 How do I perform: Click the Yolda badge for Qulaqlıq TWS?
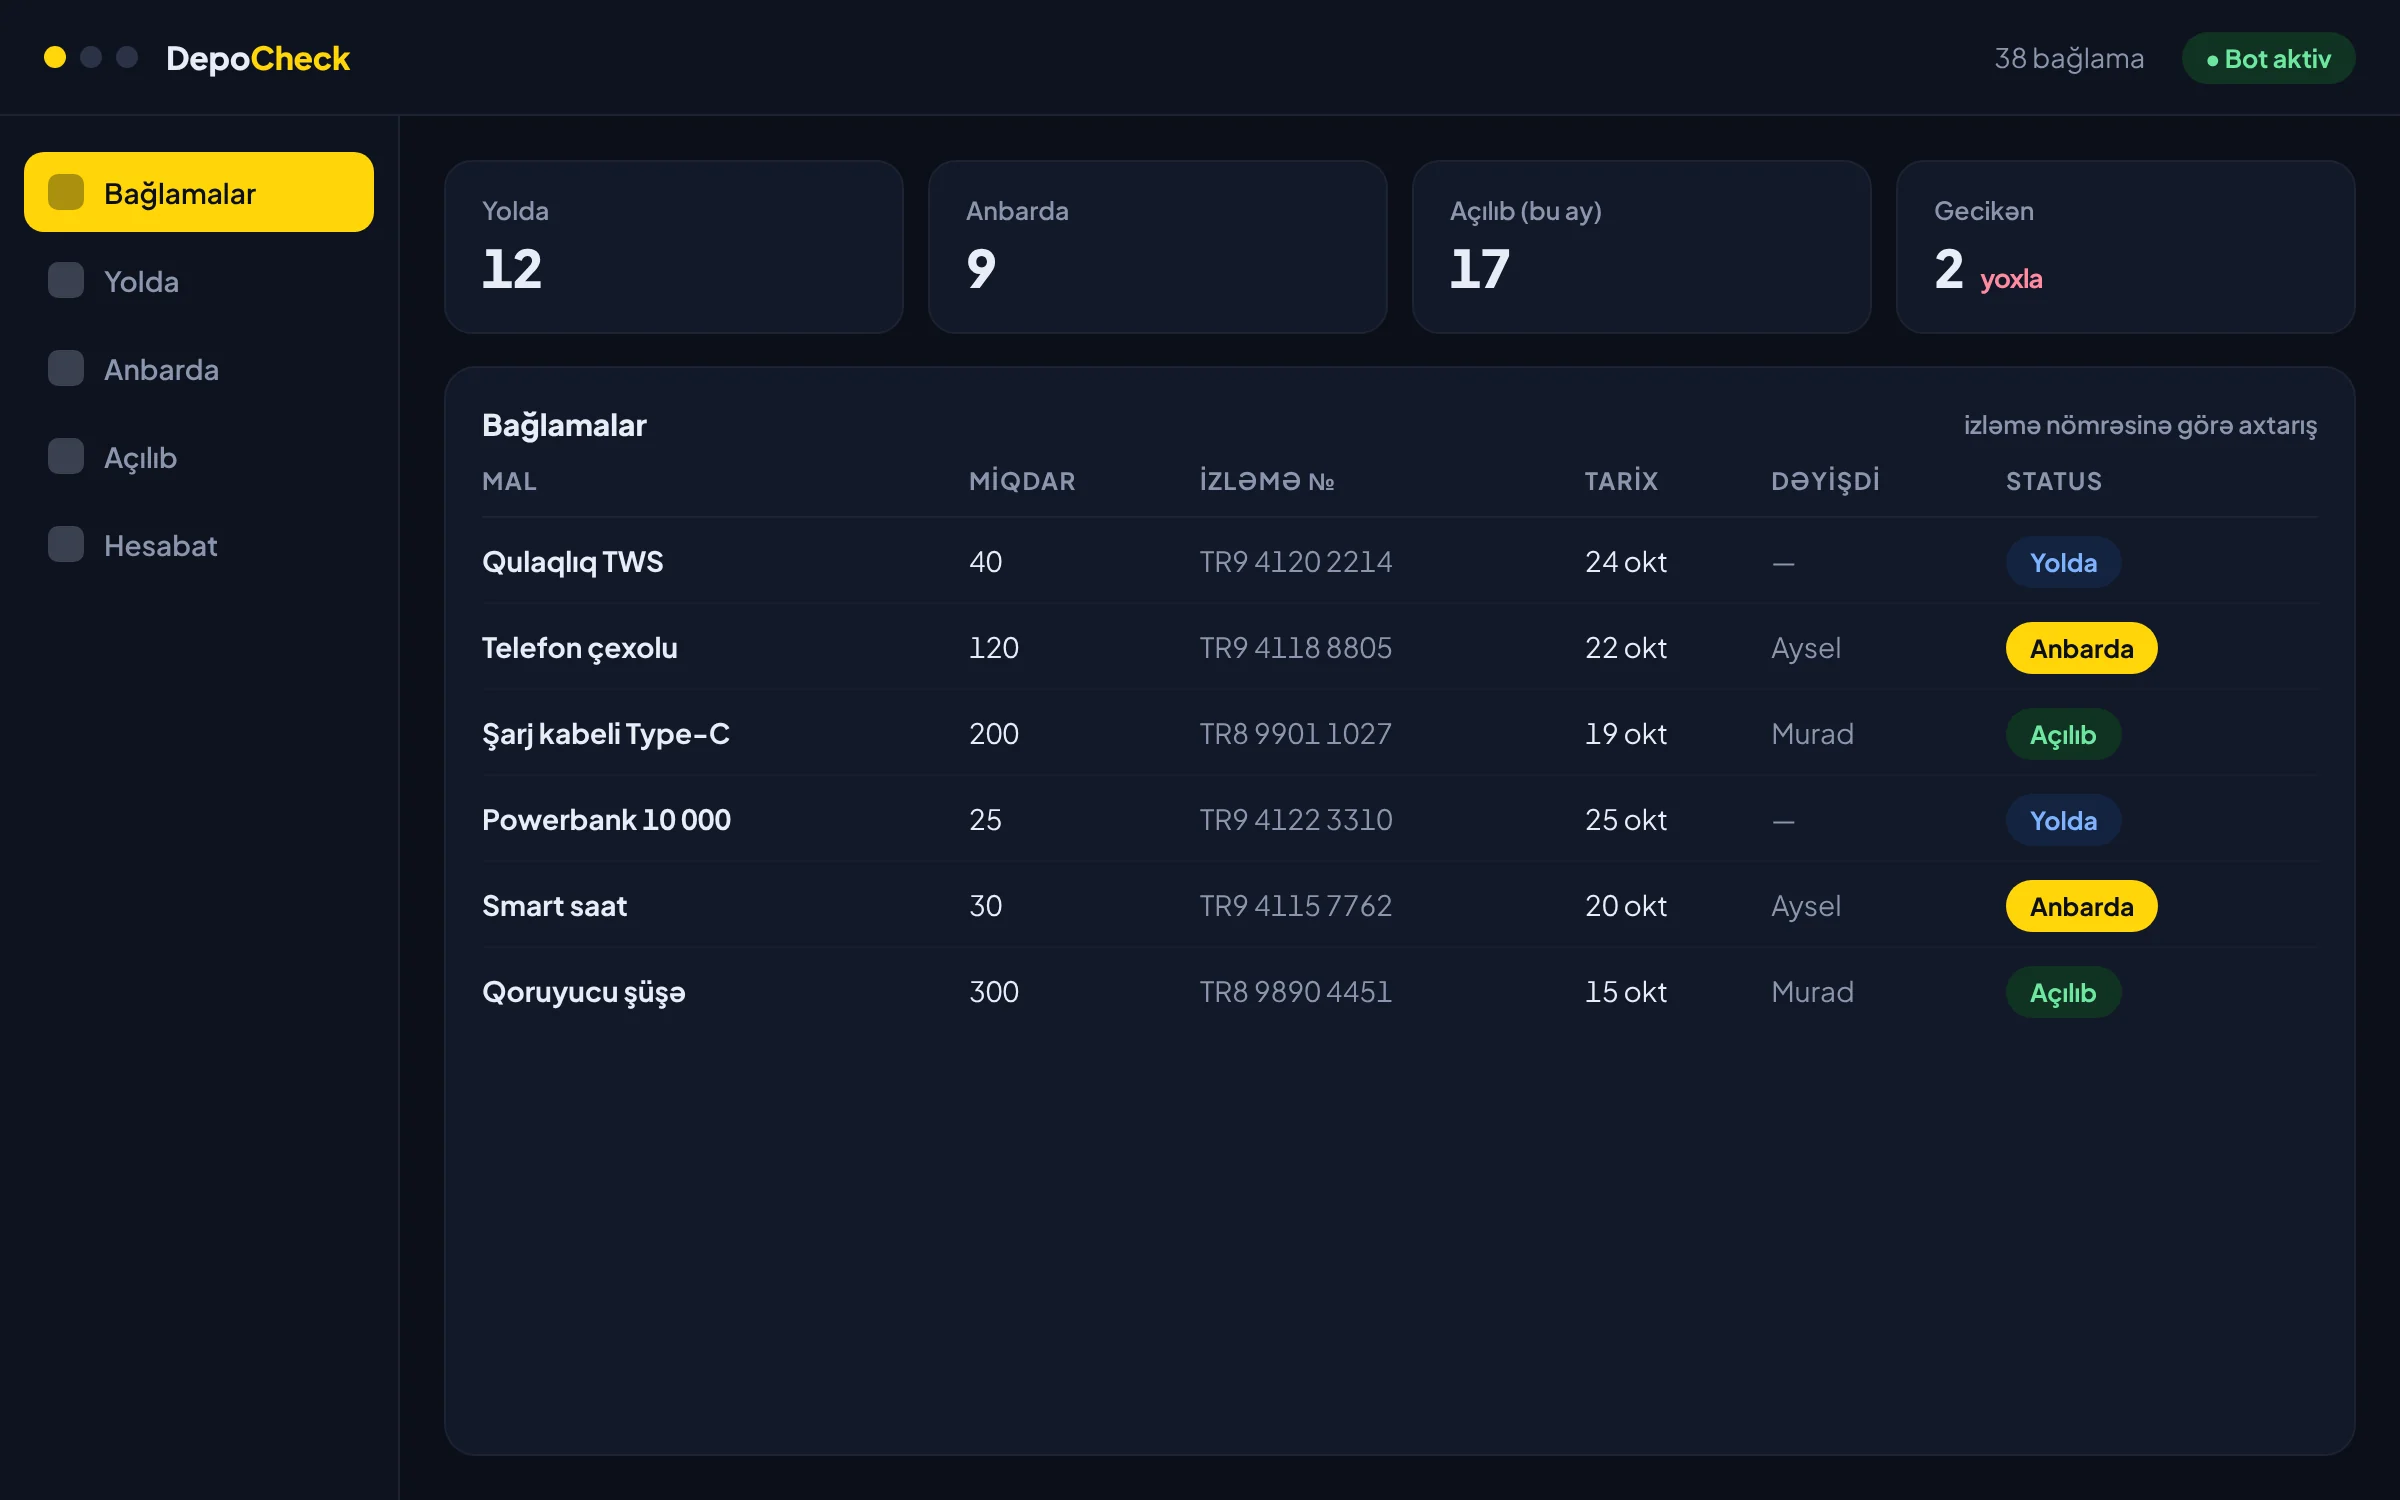(2063, 562)
